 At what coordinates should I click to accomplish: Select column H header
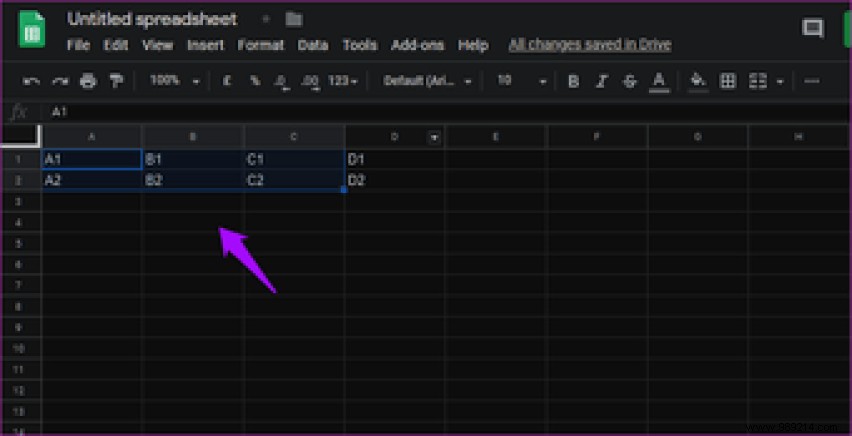[x=799, y=137]
